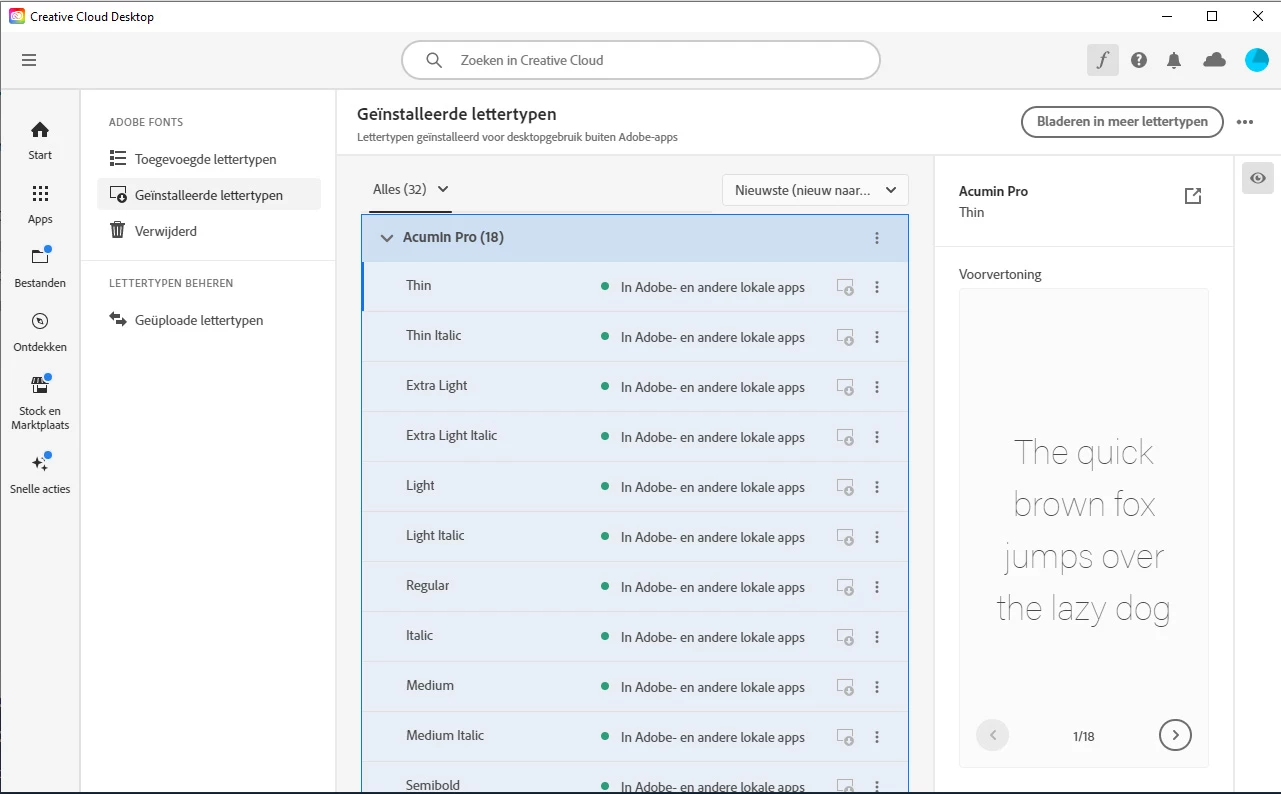Open the more options menu beside Bladeren button
Image resolution: width=1281 pixels, height=794 pixels.
pos(1245,122)
